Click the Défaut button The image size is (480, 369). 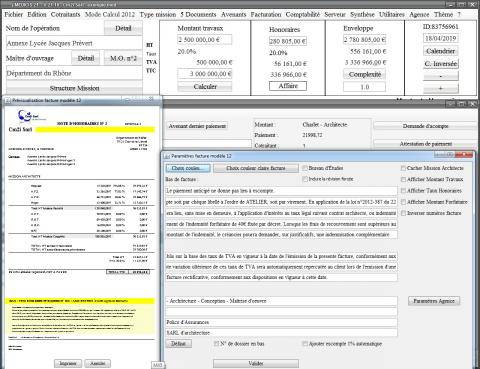(x=178, y=344)
